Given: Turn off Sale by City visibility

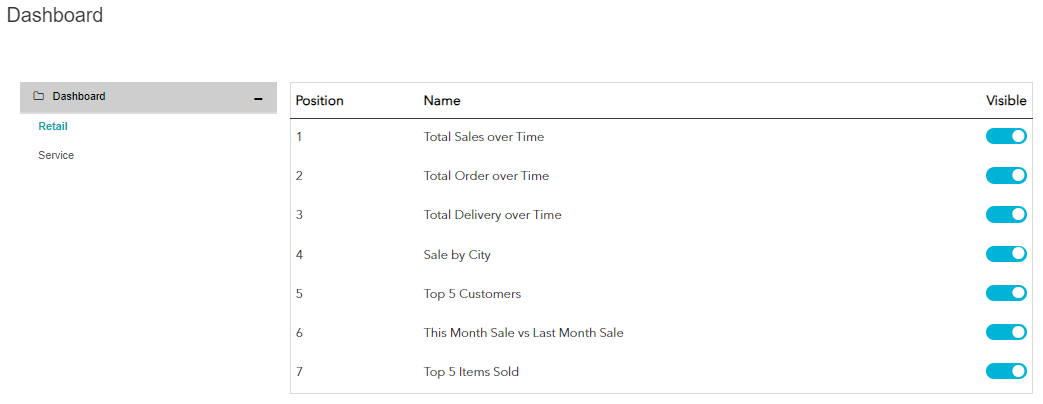Looking at the screenshot, I should click(x=1006, y=254).
